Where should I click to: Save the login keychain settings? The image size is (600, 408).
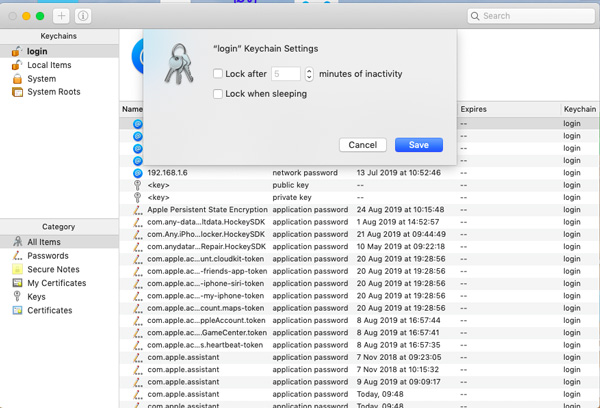(419, 145)
